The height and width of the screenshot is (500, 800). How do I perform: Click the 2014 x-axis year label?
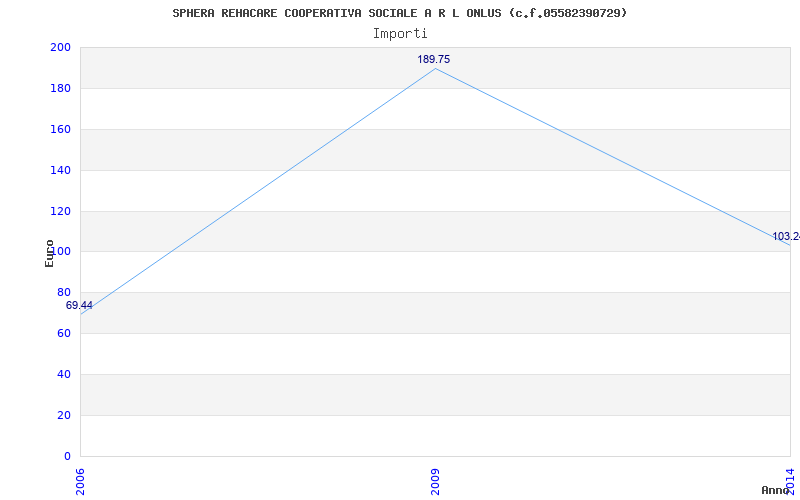pyautogui.click(x=790, y=482)
